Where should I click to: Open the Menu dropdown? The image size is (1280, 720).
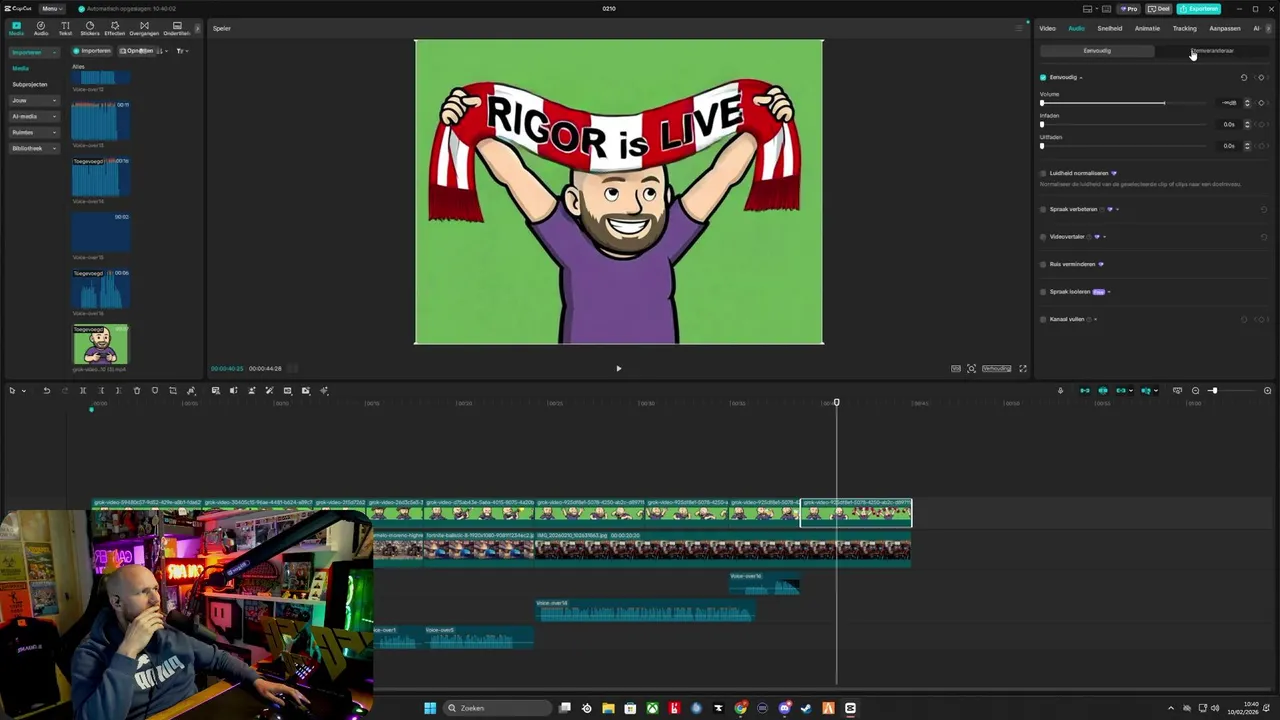click(52, 9)
